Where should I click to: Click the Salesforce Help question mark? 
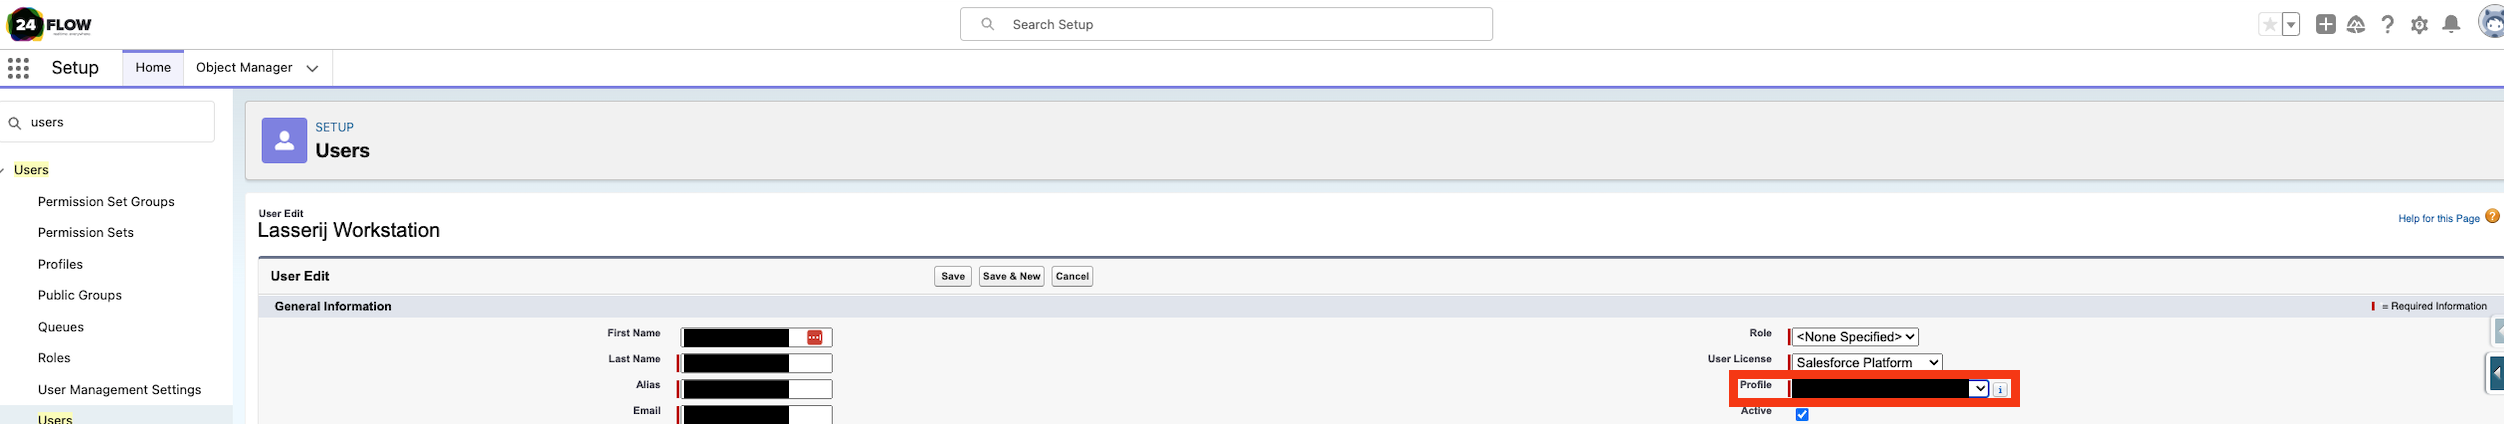click(x=2387, y=25)
